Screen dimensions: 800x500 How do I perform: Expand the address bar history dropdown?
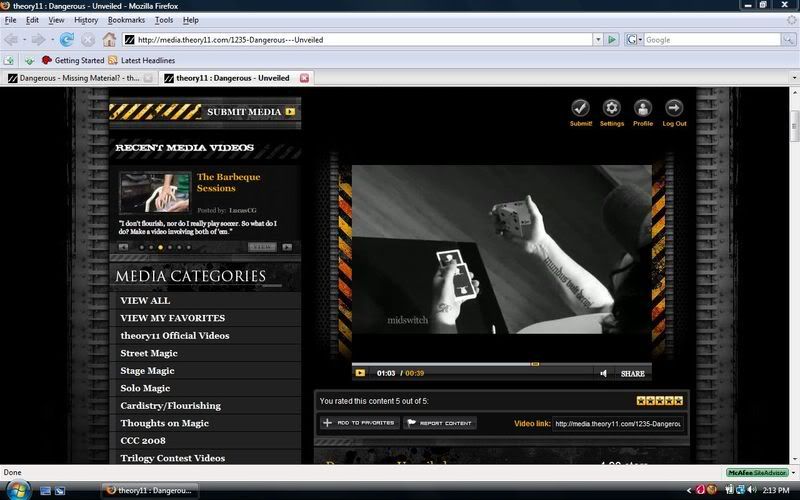tap(598, 39)
